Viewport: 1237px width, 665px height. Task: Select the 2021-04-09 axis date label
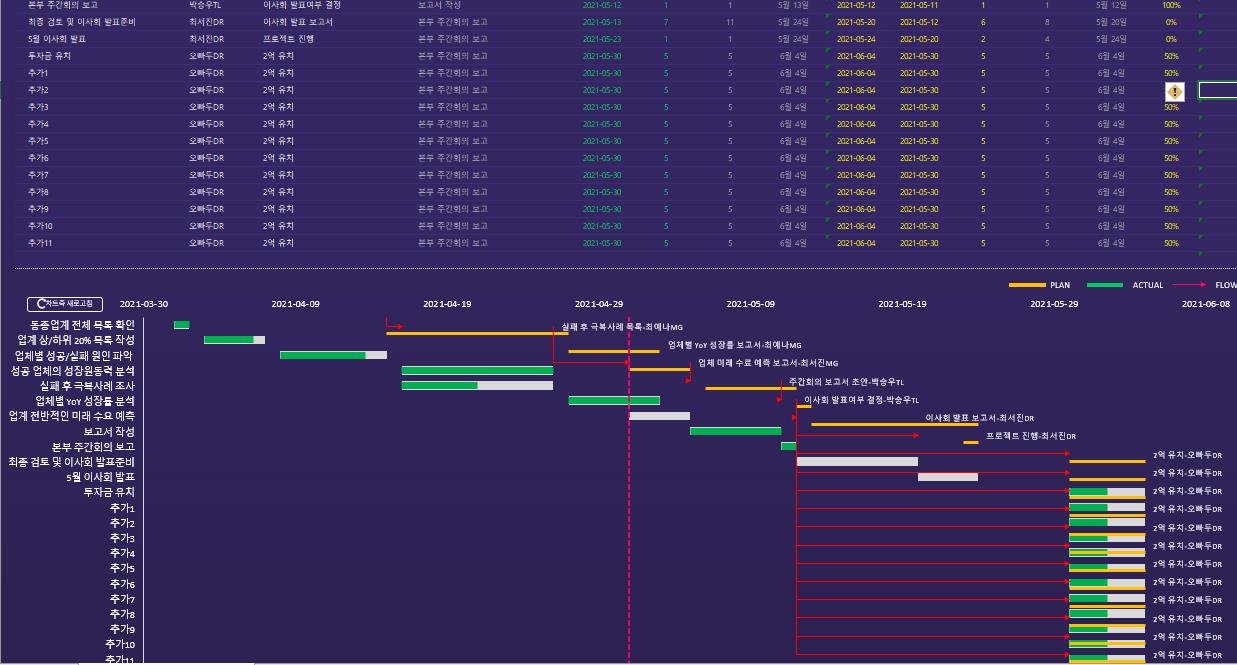coord(296,304)
